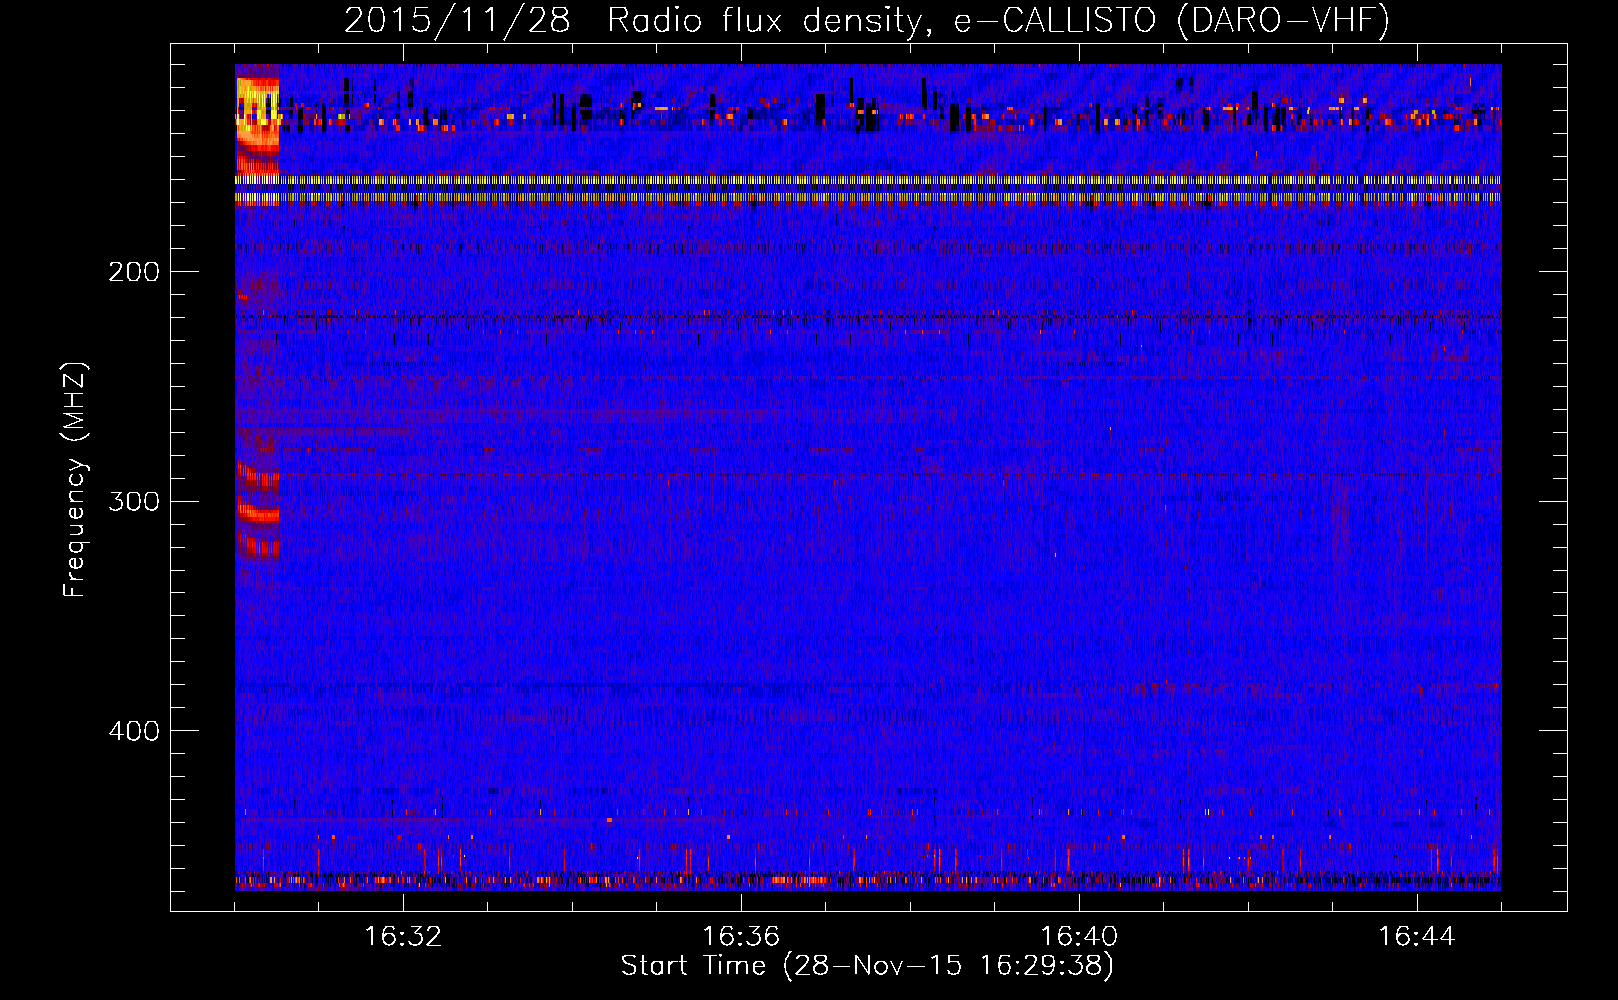Click the plot title "Radio flux density, e-CALLISTO (DARO-VHF)"

pyautogui.click(x=998, y=20)
